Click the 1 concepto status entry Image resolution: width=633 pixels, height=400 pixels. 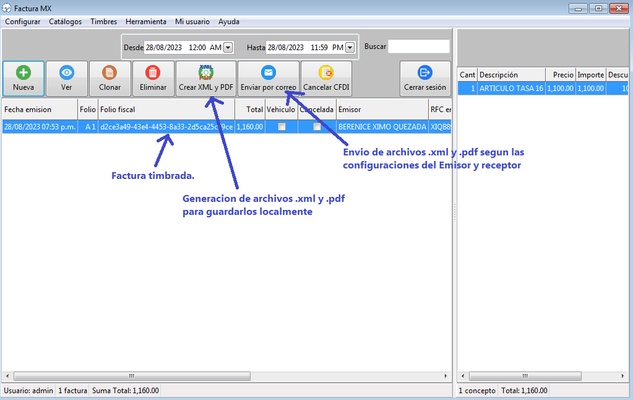[477, 391]
